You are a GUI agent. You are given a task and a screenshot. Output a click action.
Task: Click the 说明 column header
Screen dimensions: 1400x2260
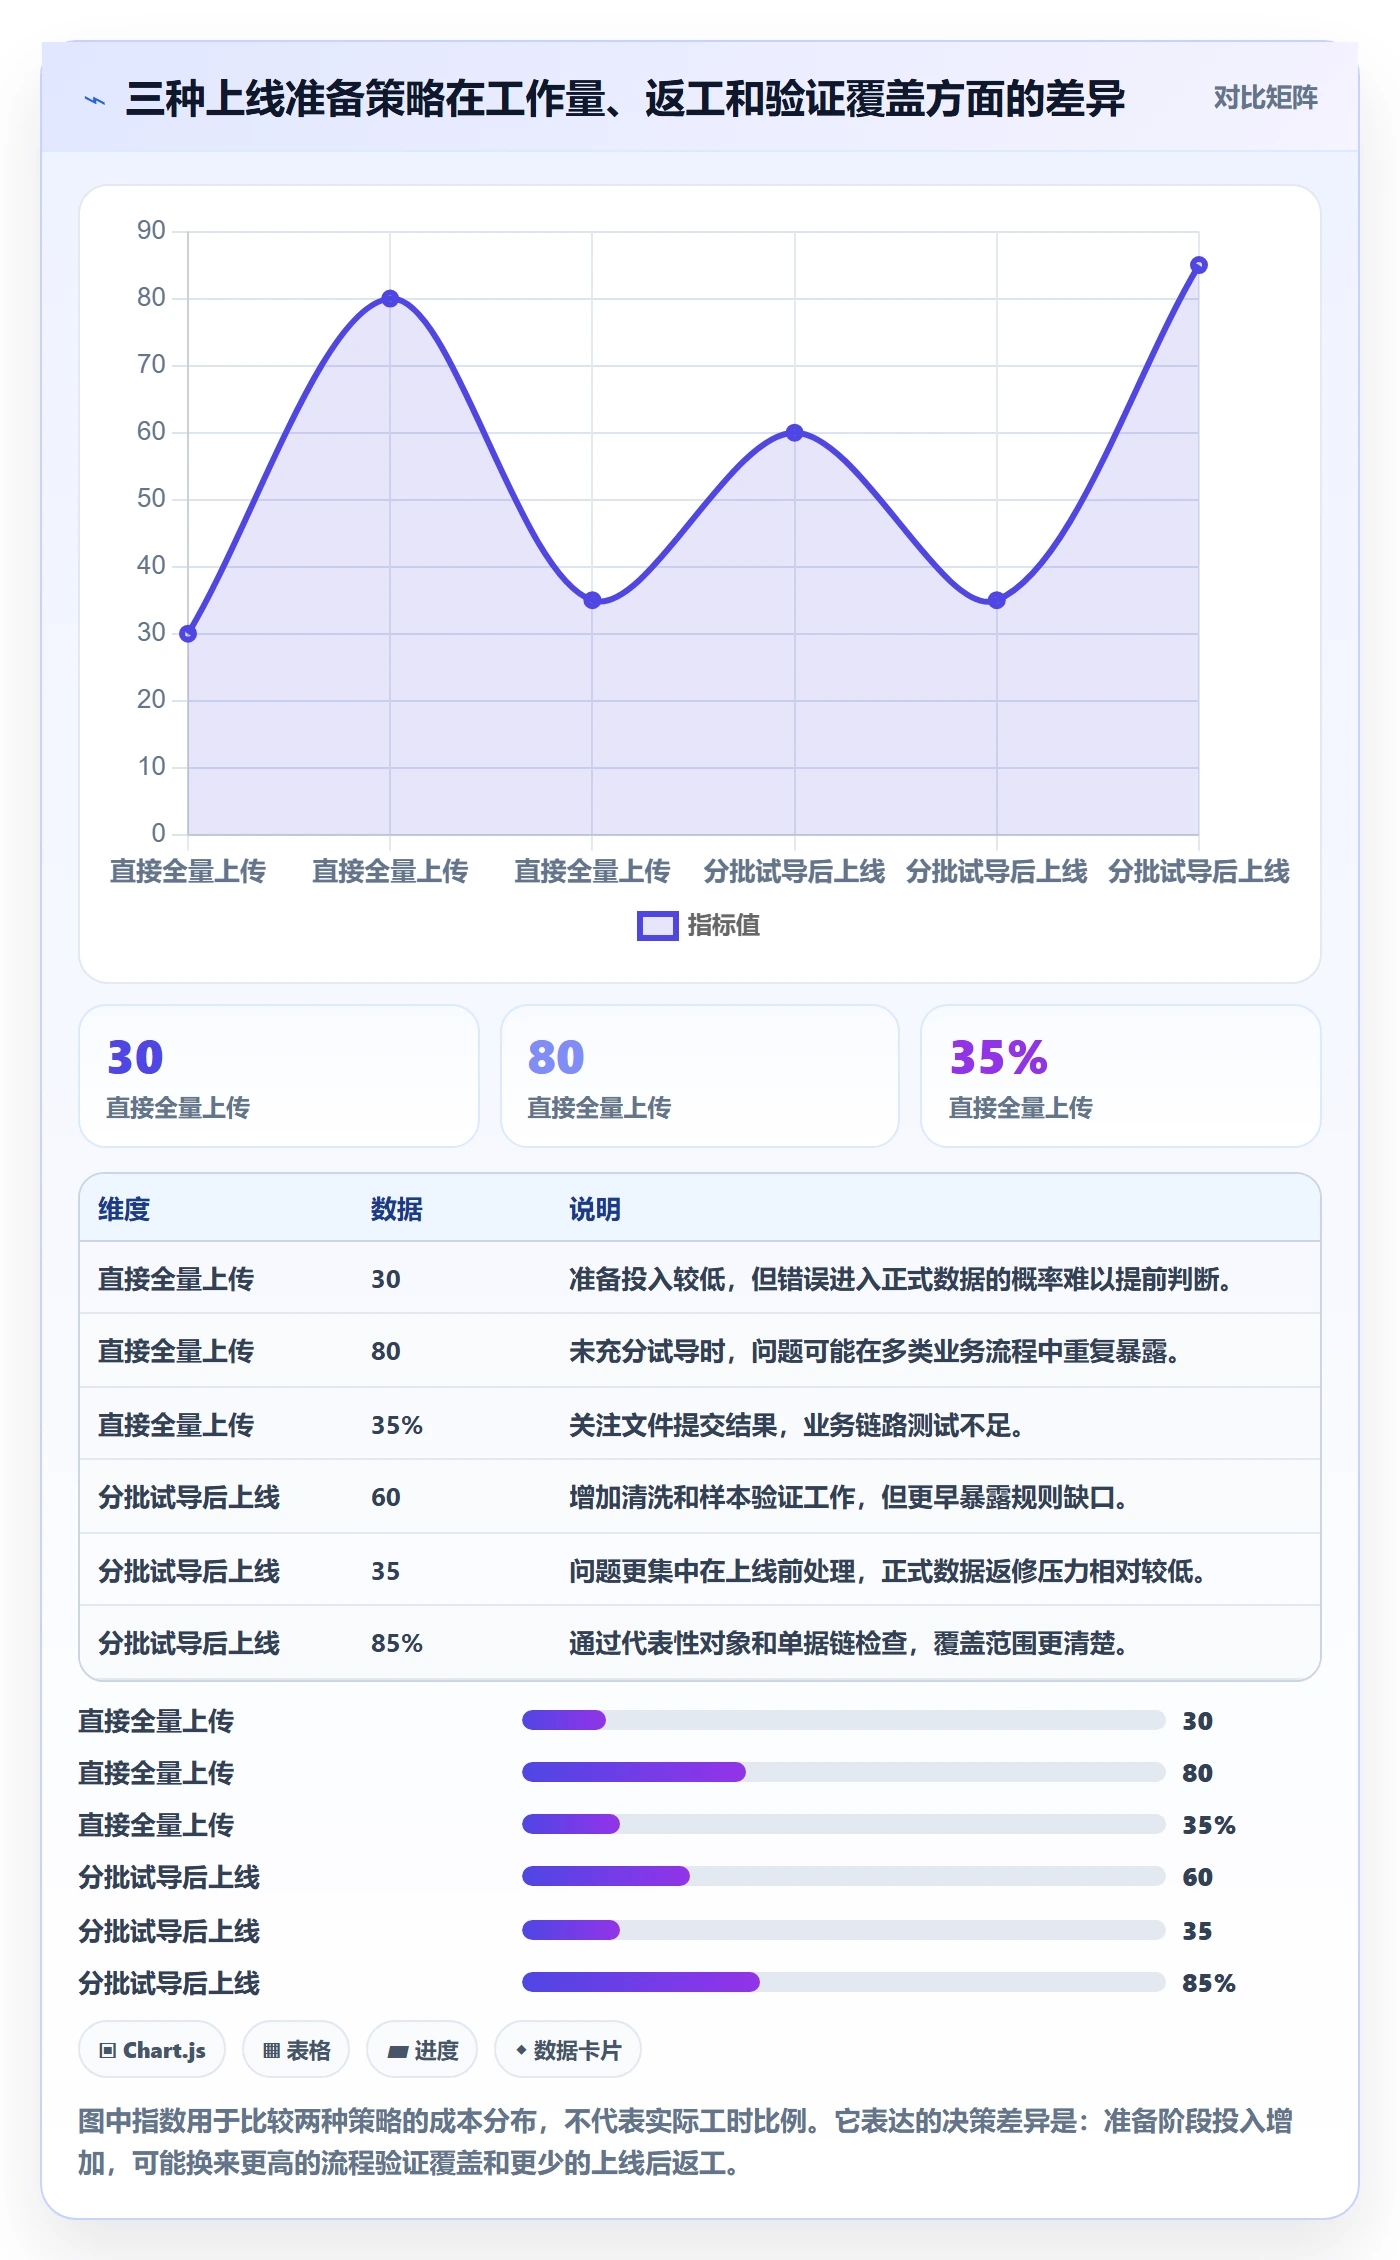click(x=595, y=1210)
